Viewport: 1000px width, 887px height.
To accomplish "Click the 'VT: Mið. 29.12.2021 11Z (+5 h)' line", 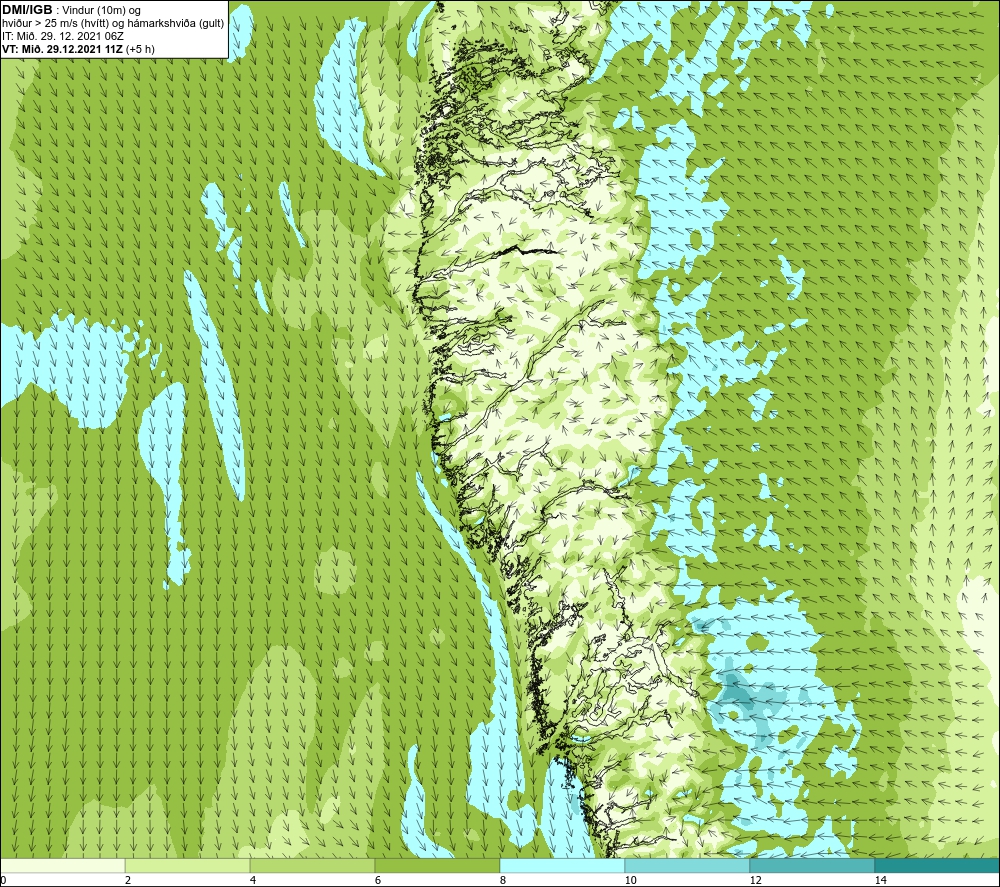I will pyautogui.click(x=78, y=49).
